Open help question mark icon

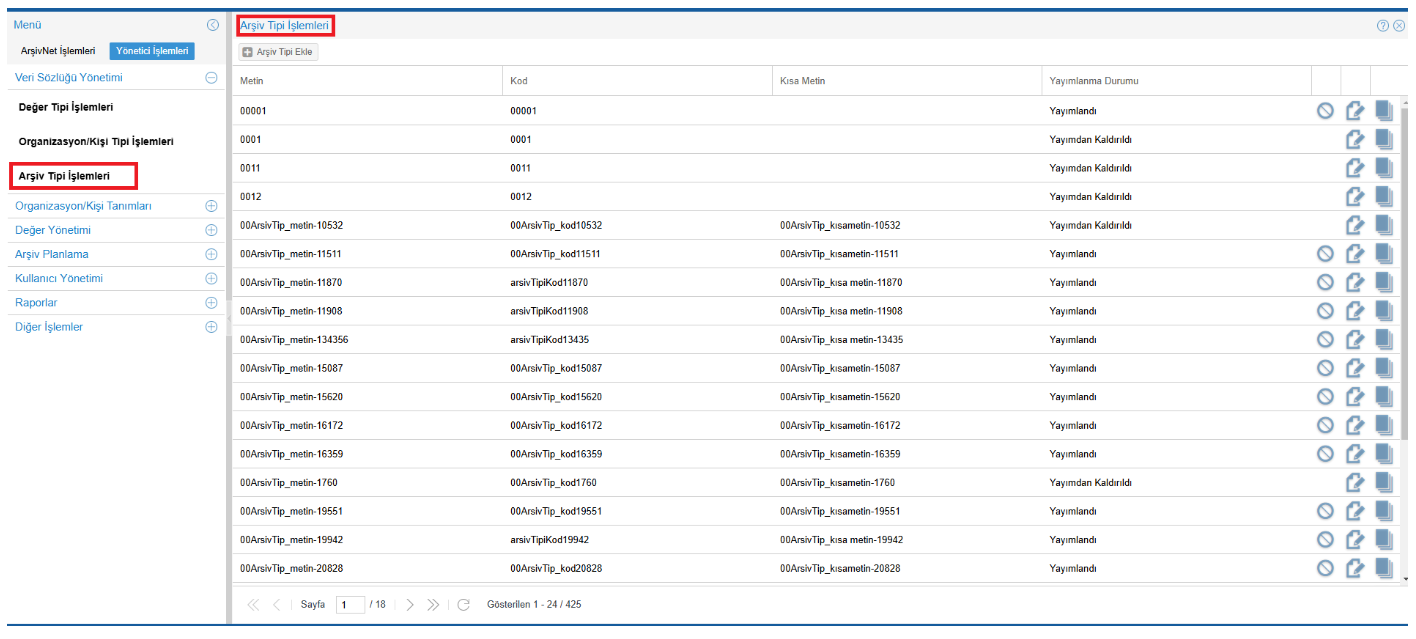(1383, 25)
